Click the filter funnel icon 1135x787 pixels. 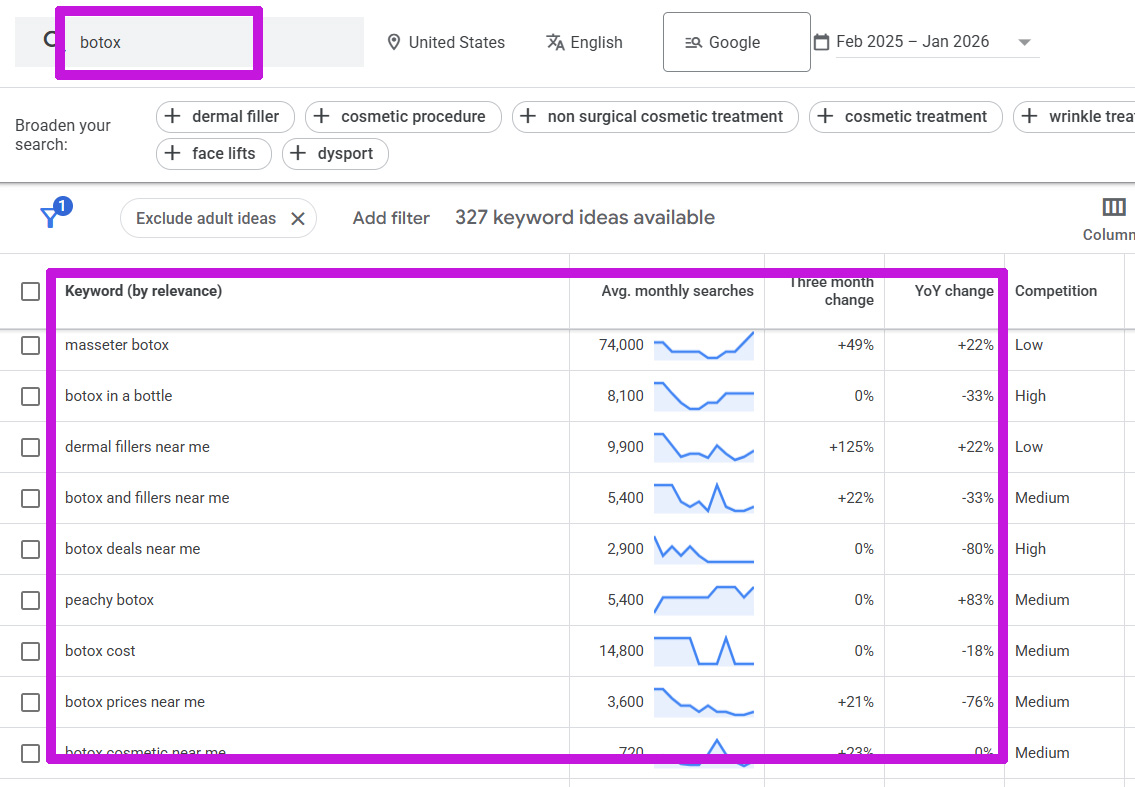click(x=49, y=218)
